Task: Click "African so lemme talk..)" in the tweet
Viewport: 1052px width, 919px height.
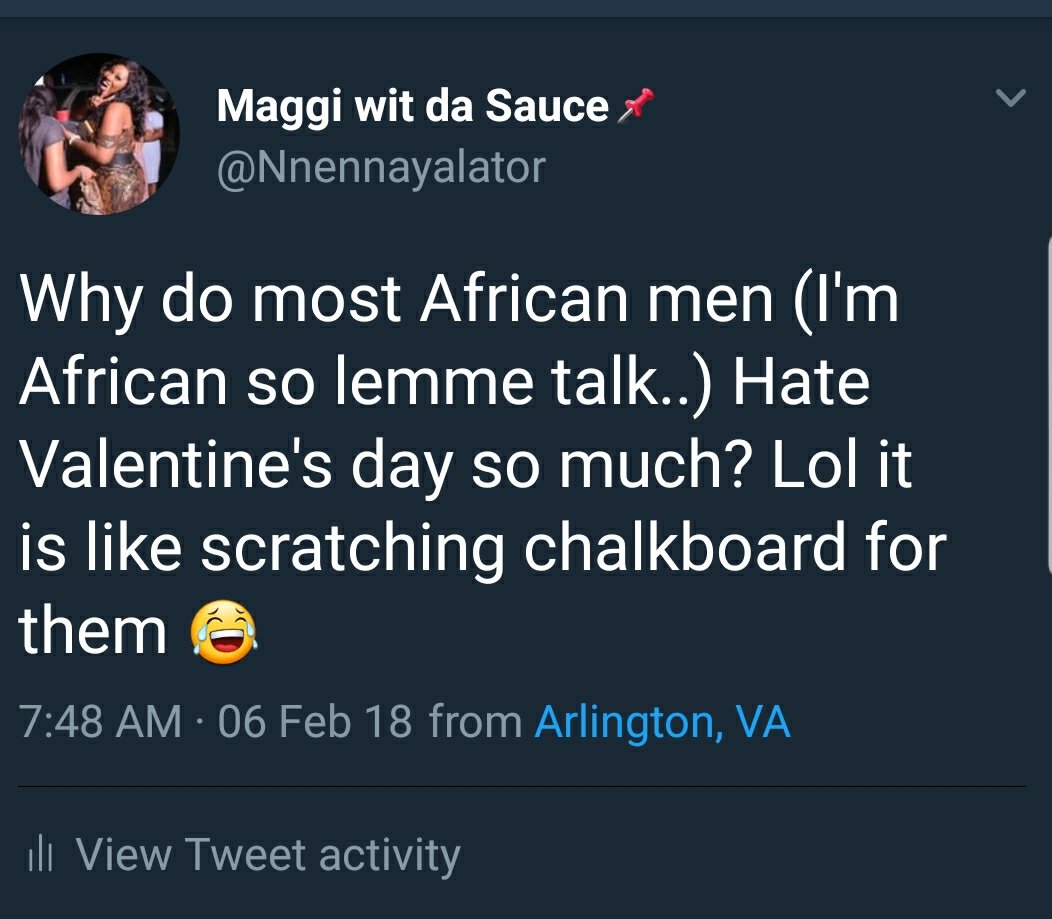Action: [367, 383]
